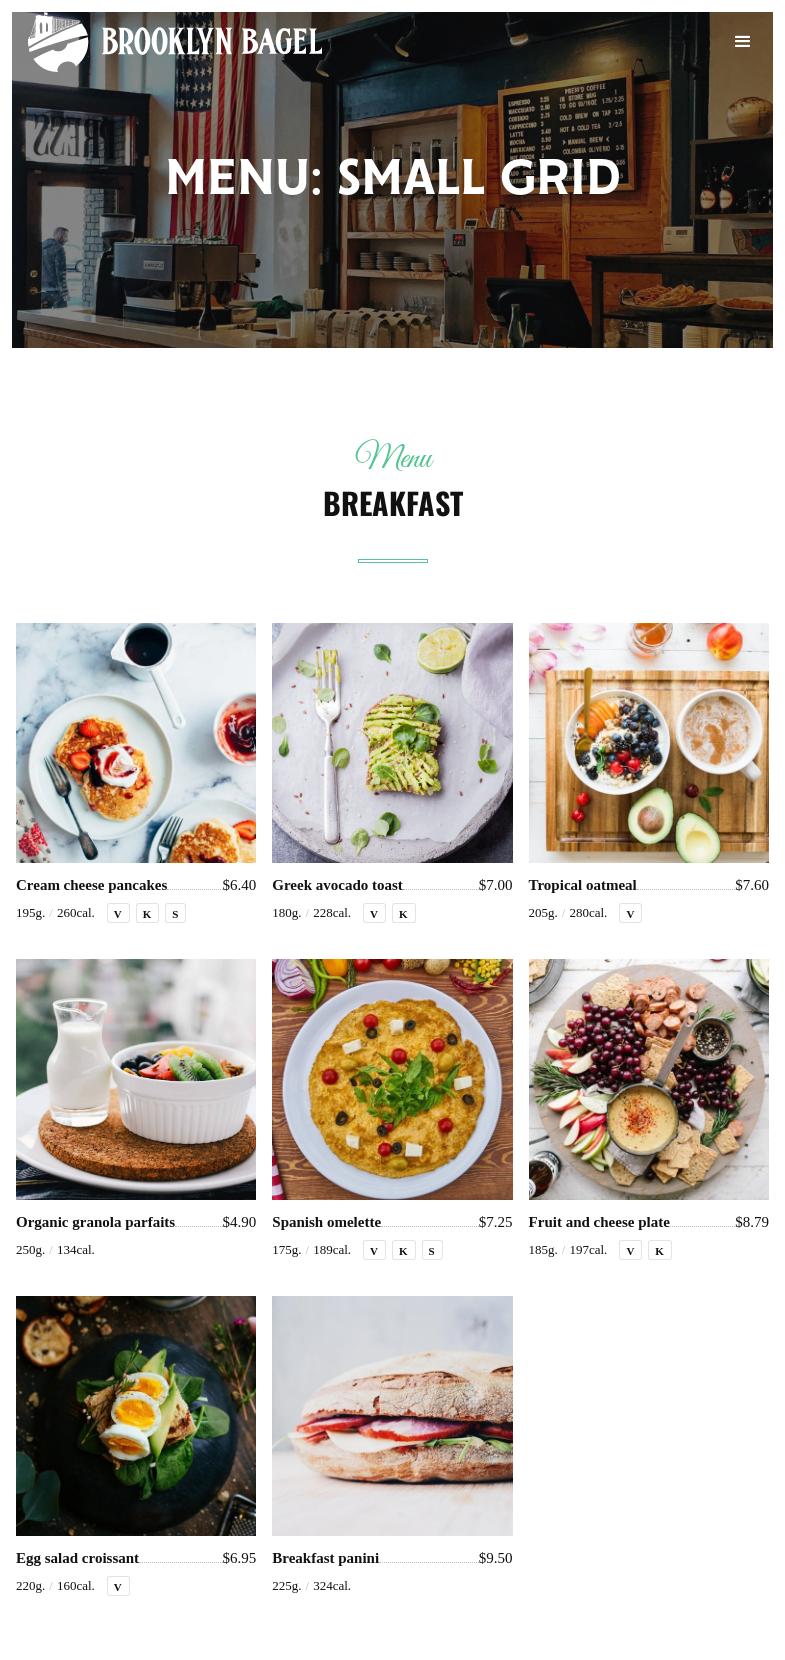The width and height of the screenshot is (785, 1660).
Task: Click the V badge under Egg salad croissant
Action: pos(118,1586)
